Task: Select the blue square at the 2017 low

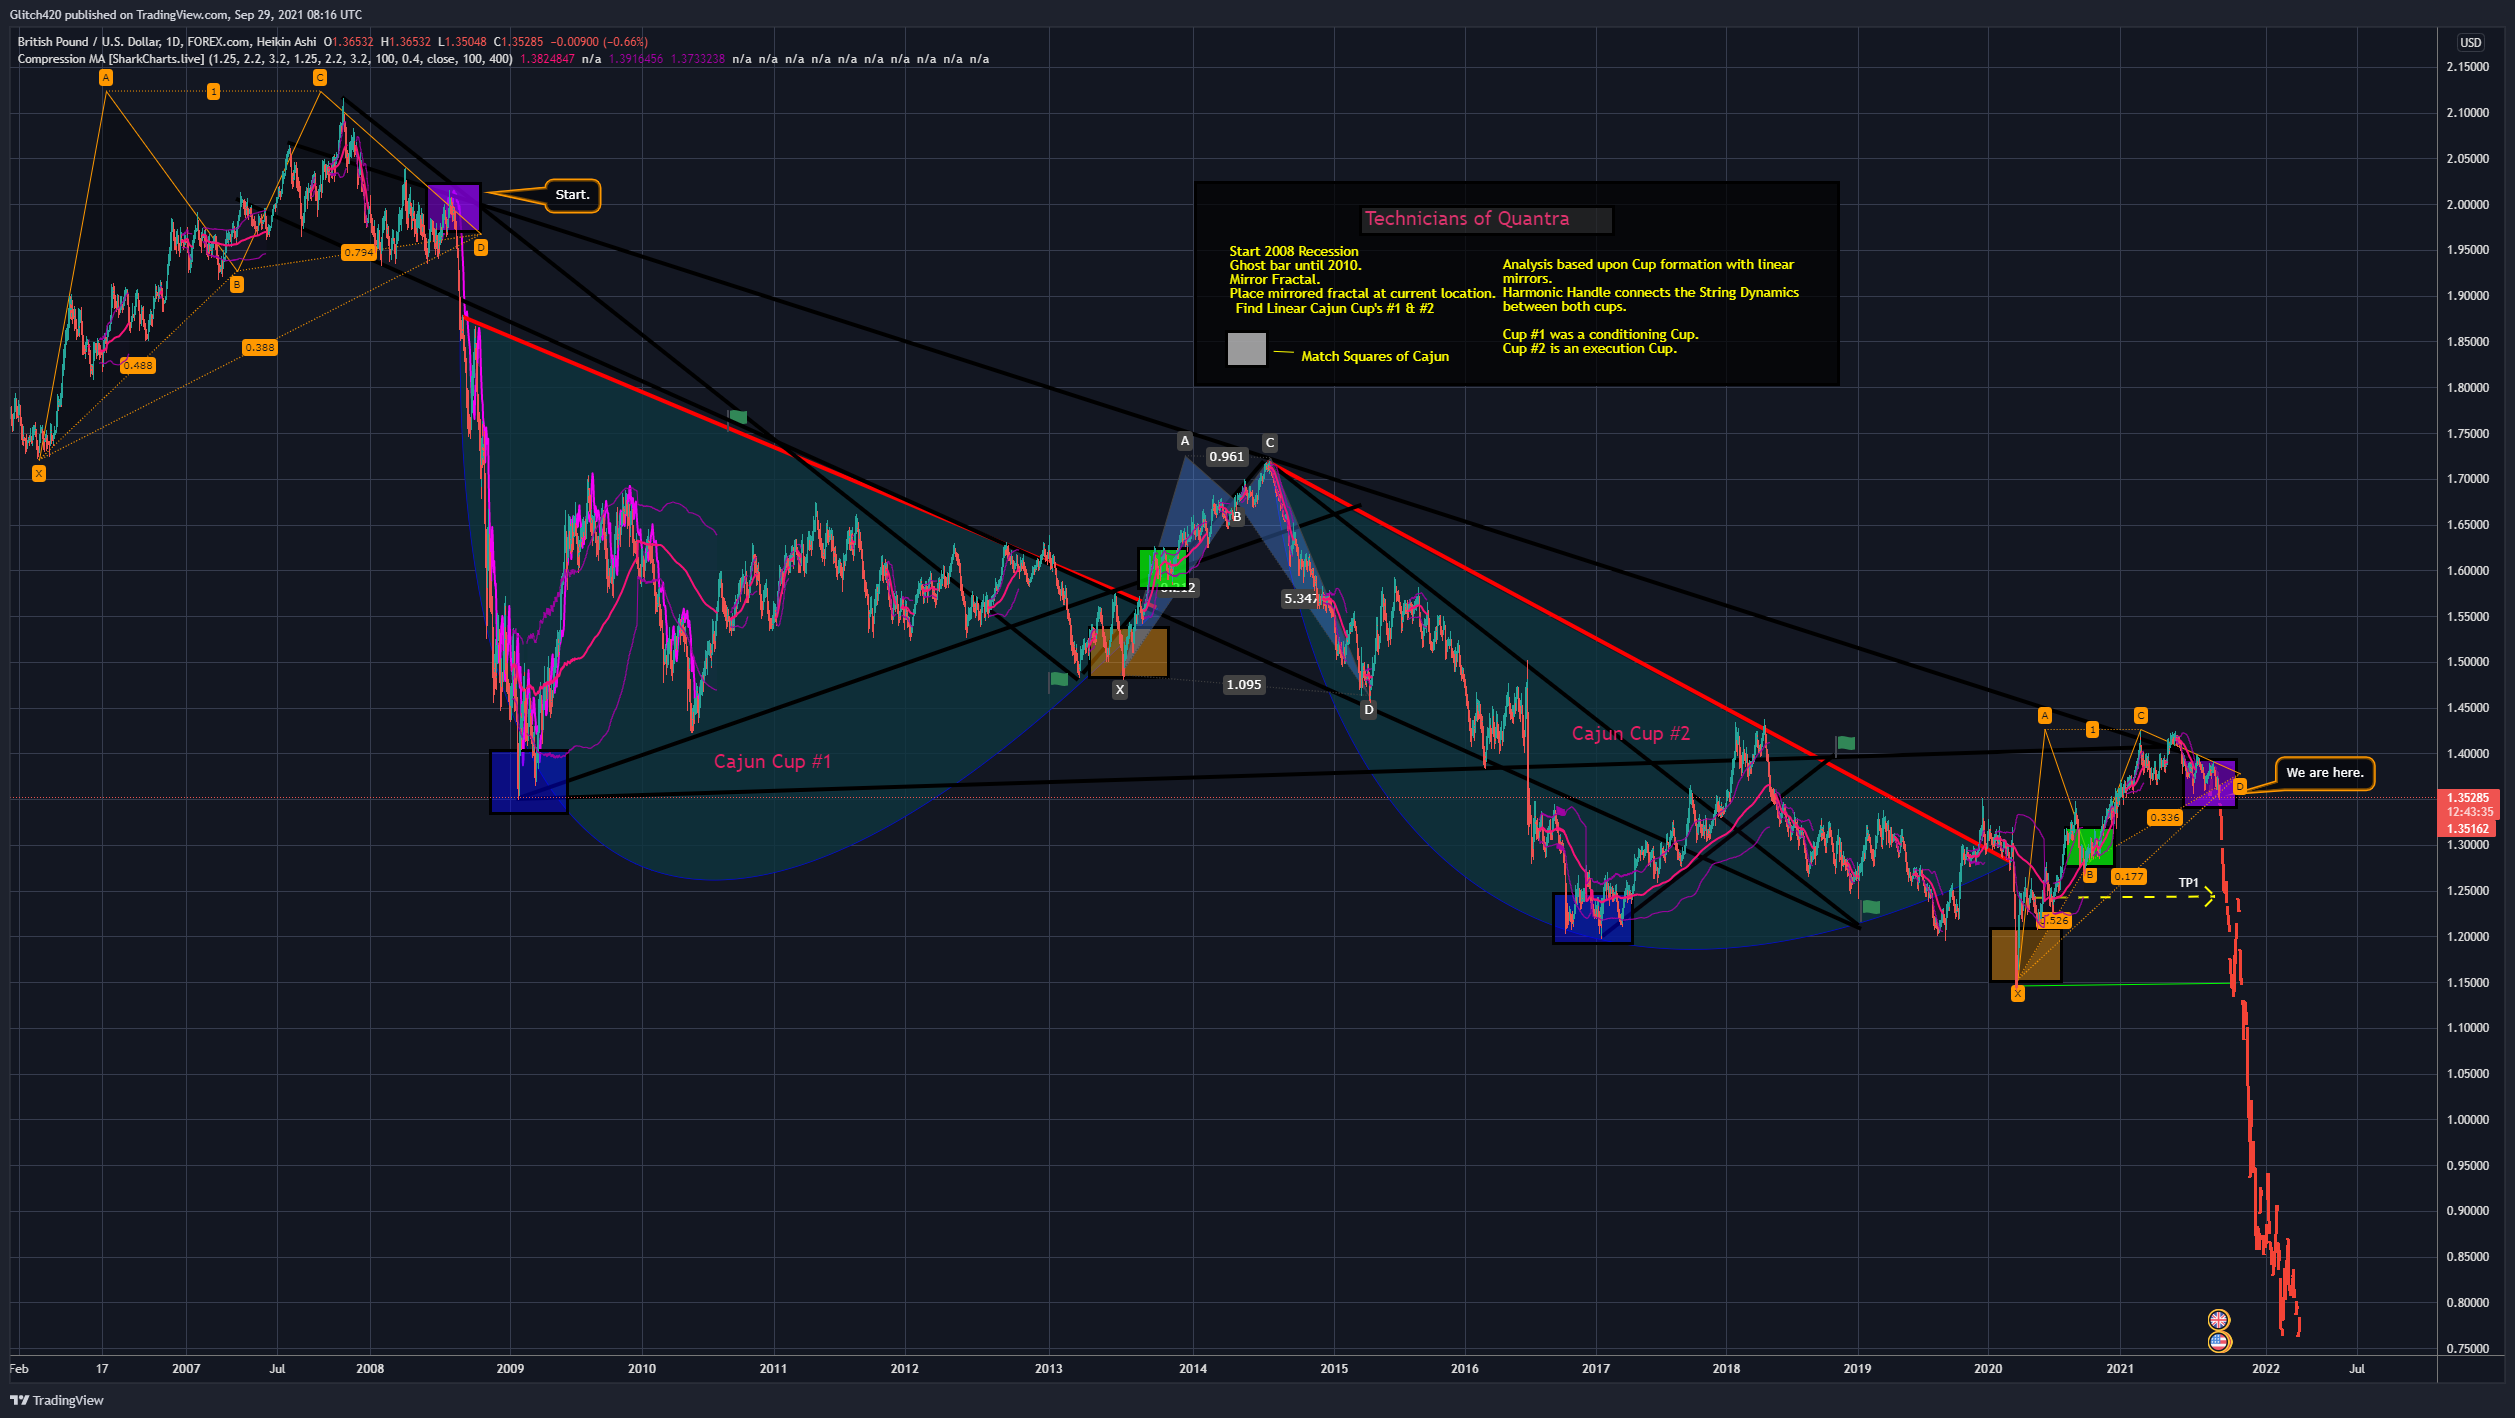Action: [1593, 918]
